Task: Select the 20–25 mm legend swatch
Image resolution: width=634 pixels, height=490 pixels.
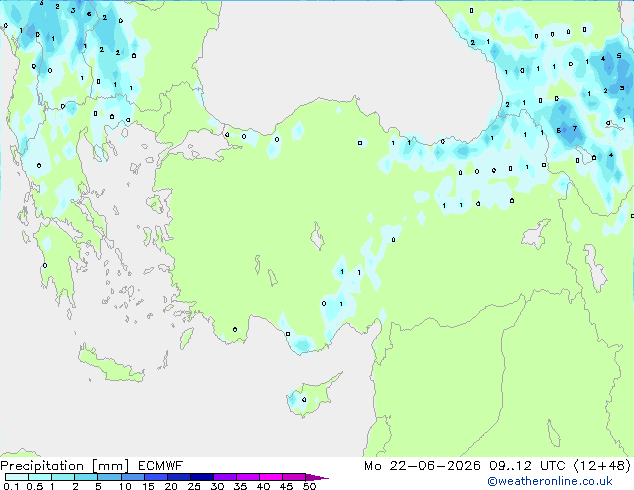Action: point(178,477)
